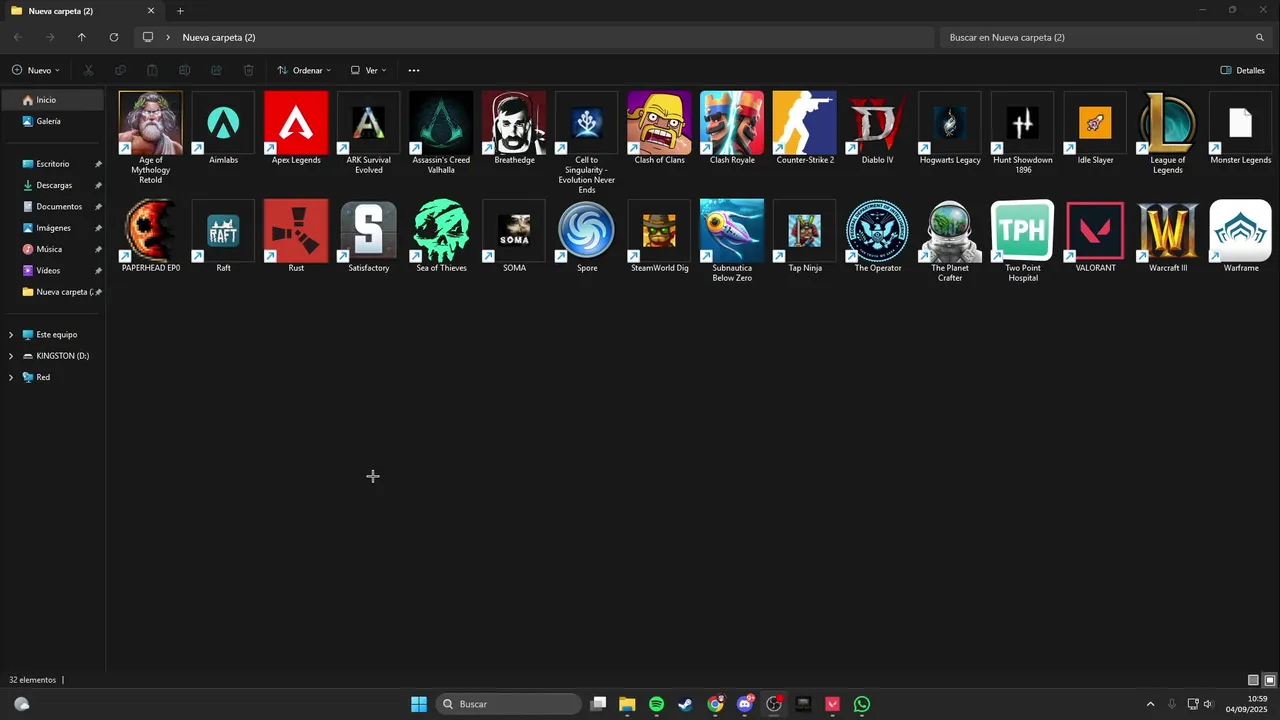Click the Windows Start button in taskbar
Image resolution: width=1280 pixels, height=720 pixels.
419,704
